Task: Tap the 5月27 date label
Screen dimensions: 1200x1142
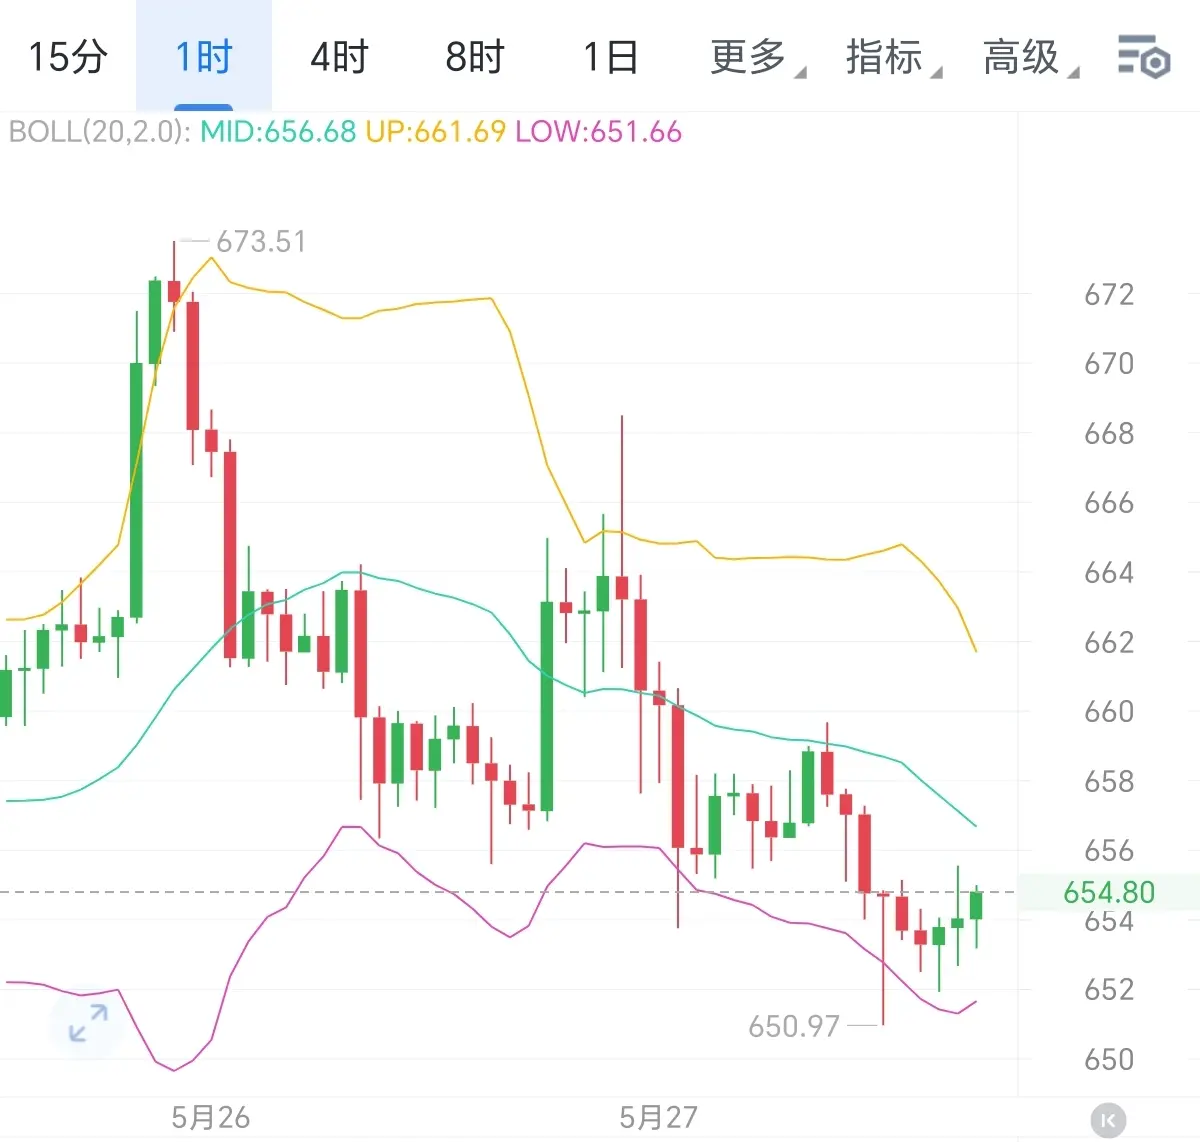Action: 658,1118
